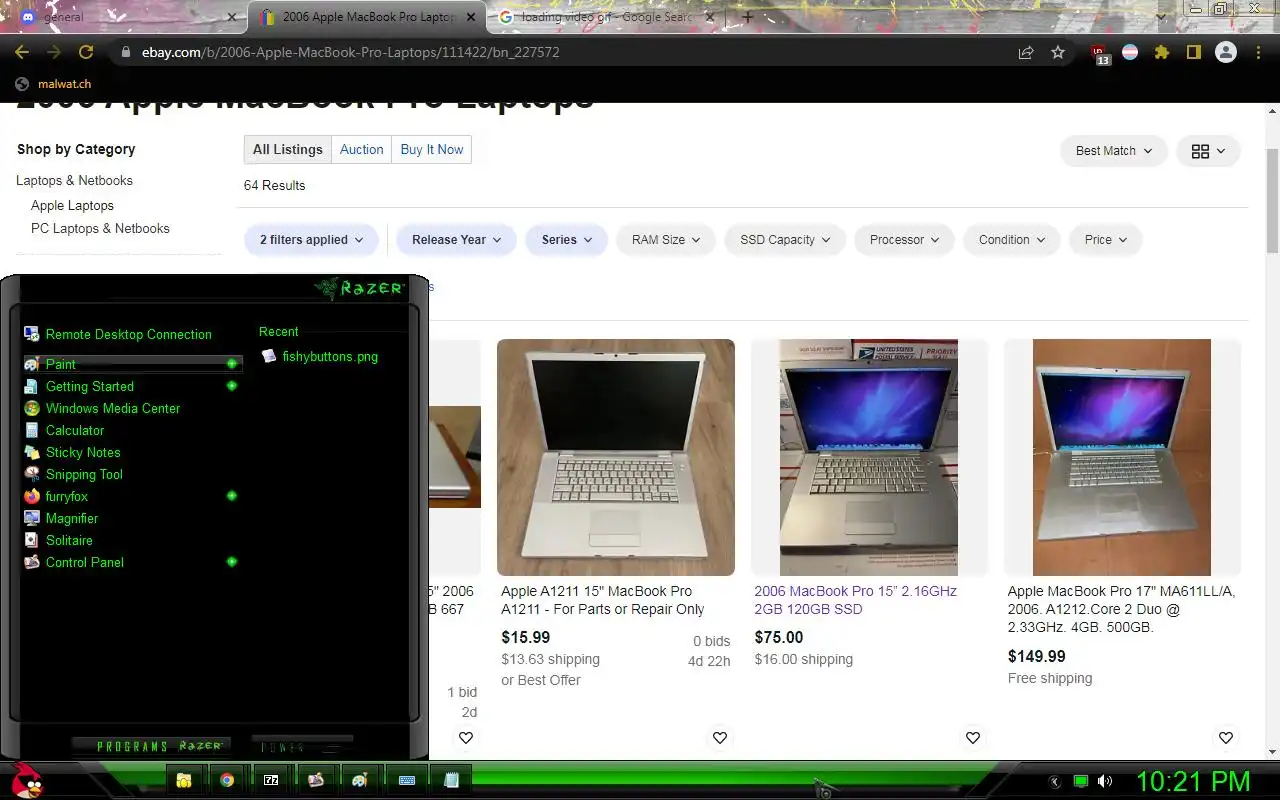Viewport: 1280px width, 800px height.
Task: Switch to loading video gif Google tab
Action: coord(606,17)
